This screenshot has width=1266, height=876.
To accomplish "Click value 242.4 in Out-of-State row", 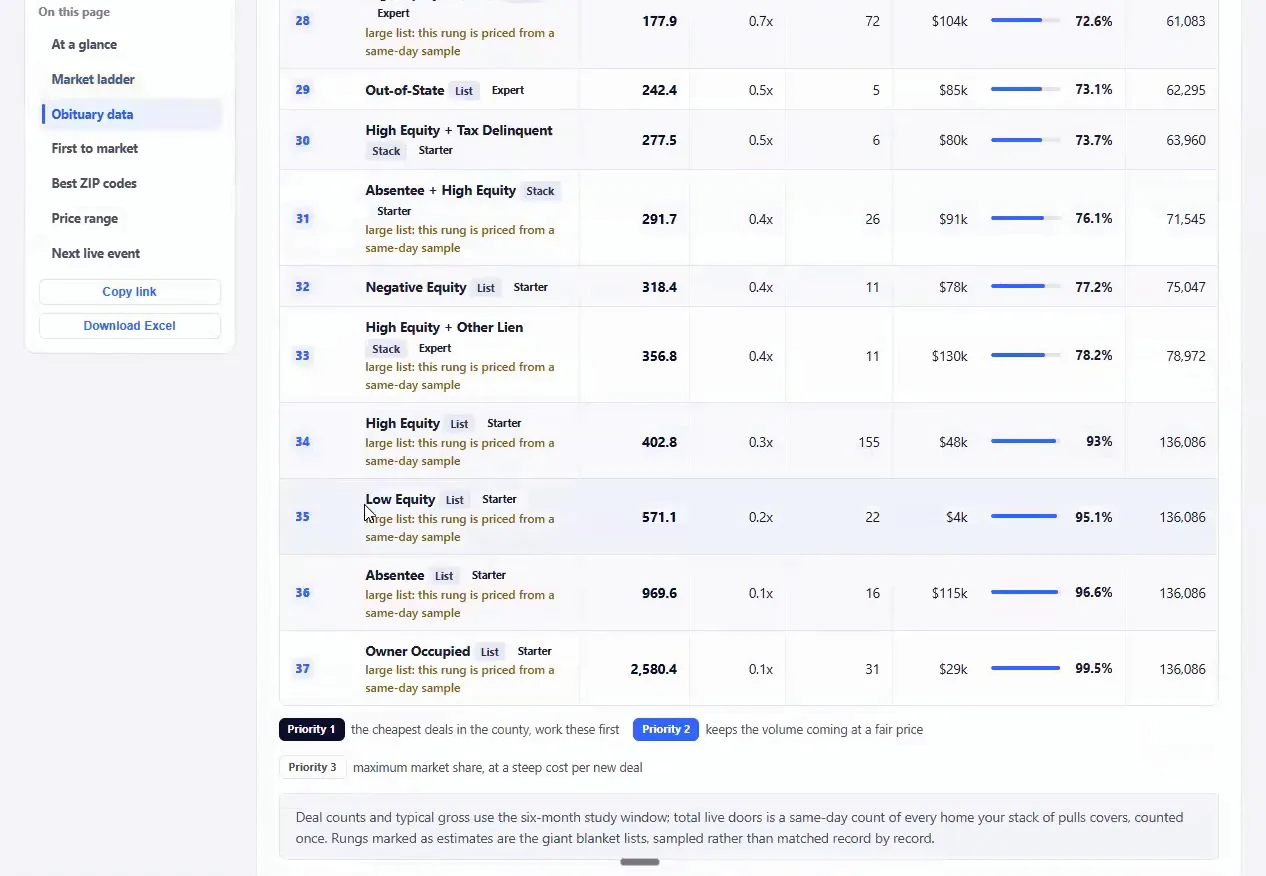I will coord(659,91).
